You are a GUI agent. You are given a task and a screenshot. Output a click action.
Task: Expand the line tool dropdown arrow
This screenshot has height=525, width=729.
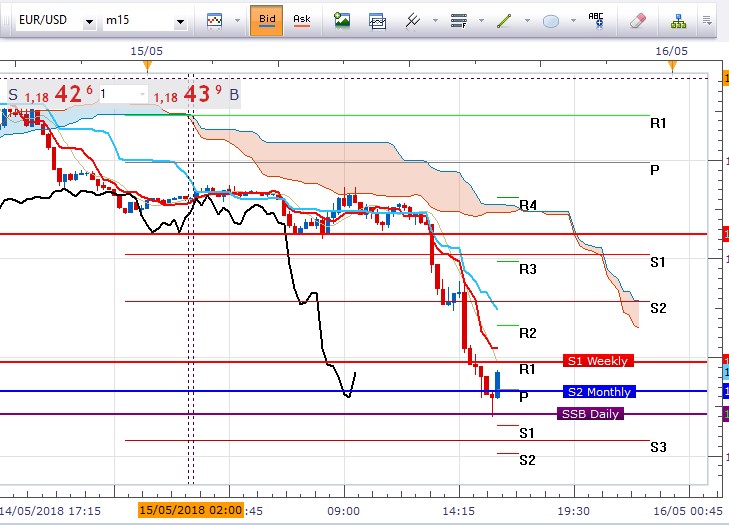click(527, 20)
